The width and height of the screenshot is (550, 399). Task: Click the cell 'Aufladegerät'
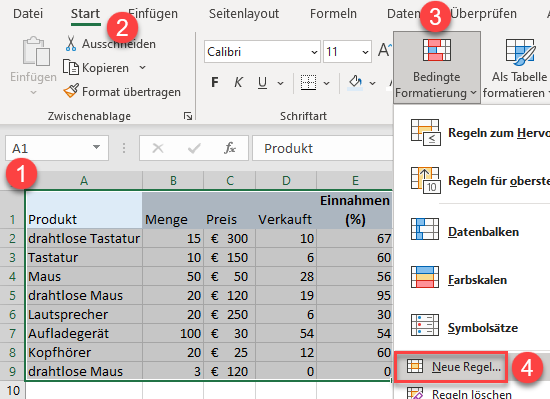84,333
